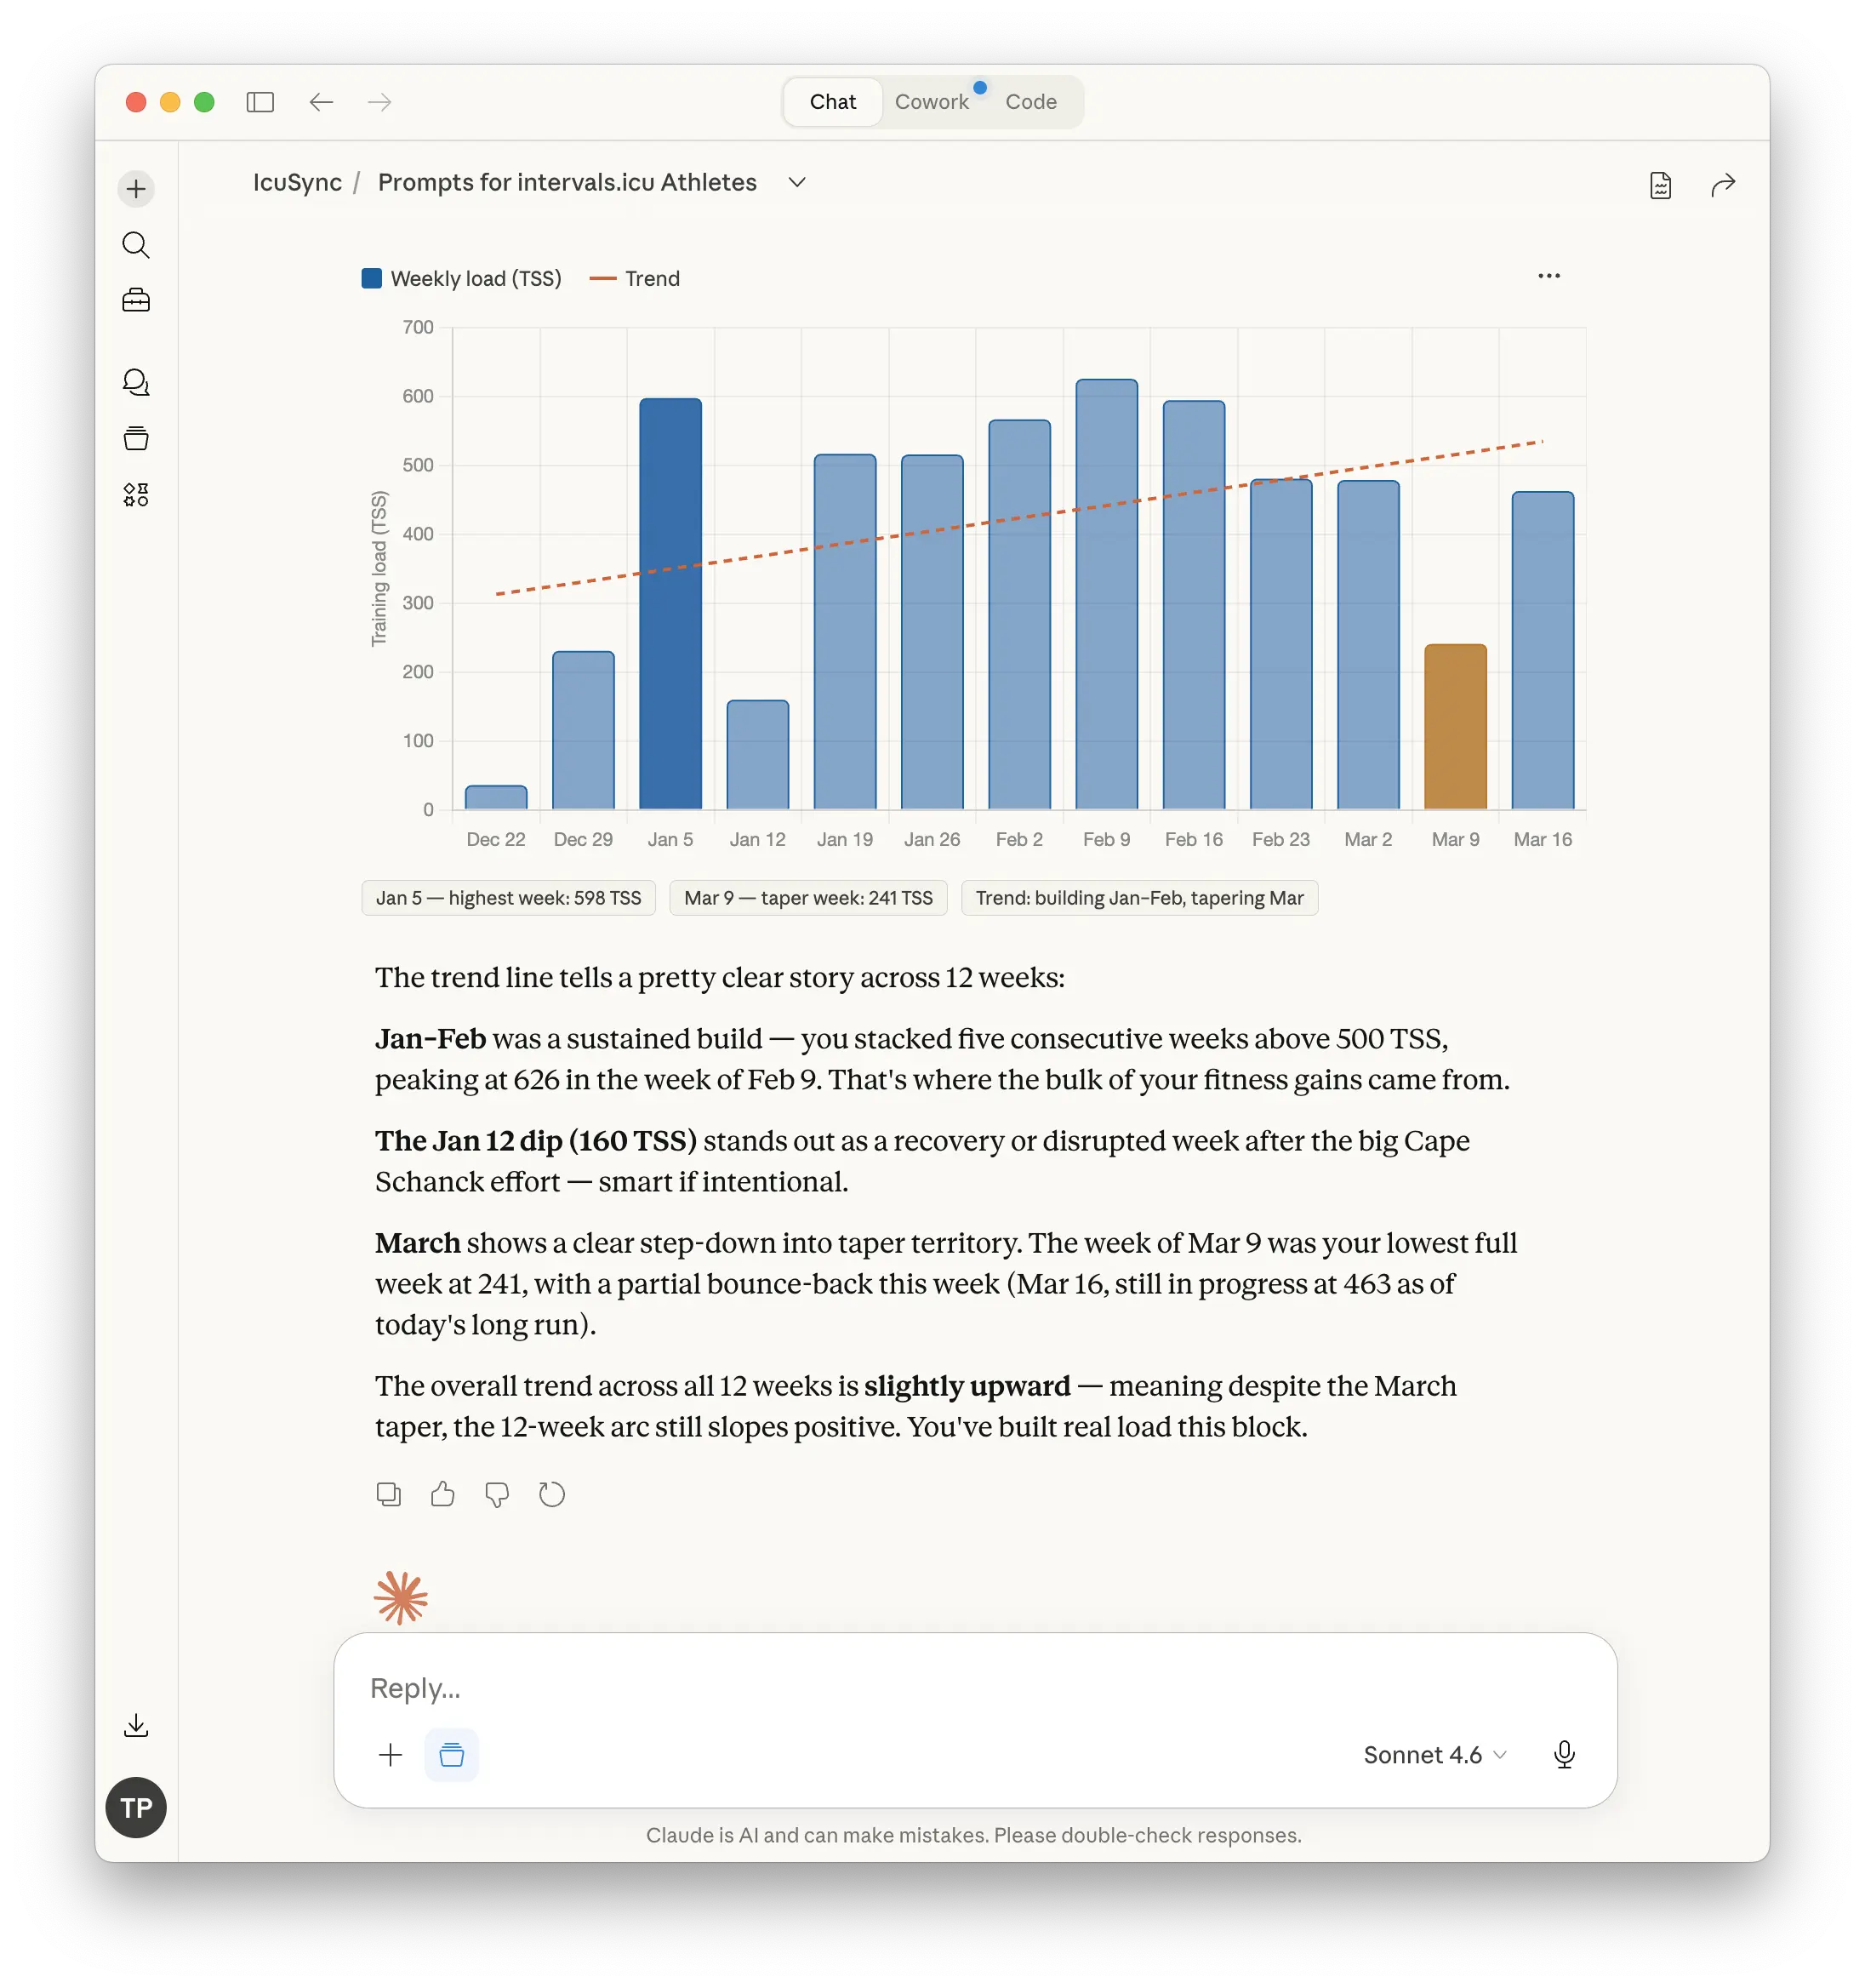
Task: Select the orange Mar 9 bar
Action: (1455, 727)
